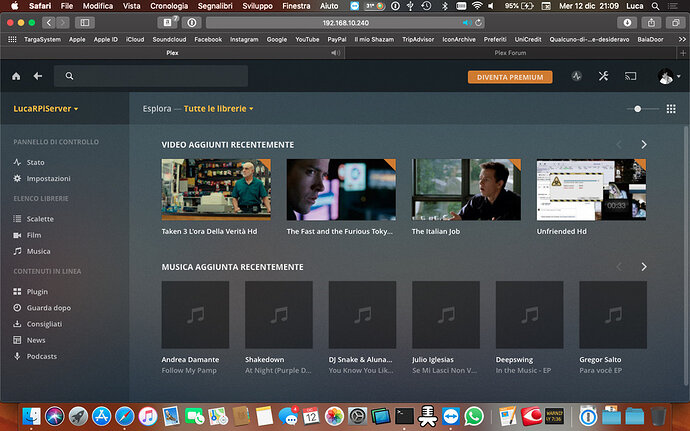Click the DIVENTA PREMIUM button
690x431 pixels.
[x=509, y=76]
